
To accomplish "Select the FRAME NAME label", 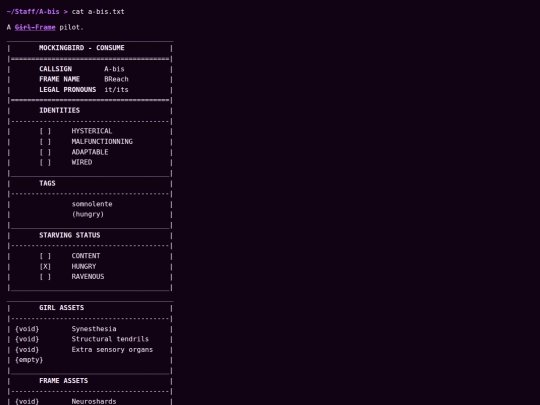I will [59, 79].
